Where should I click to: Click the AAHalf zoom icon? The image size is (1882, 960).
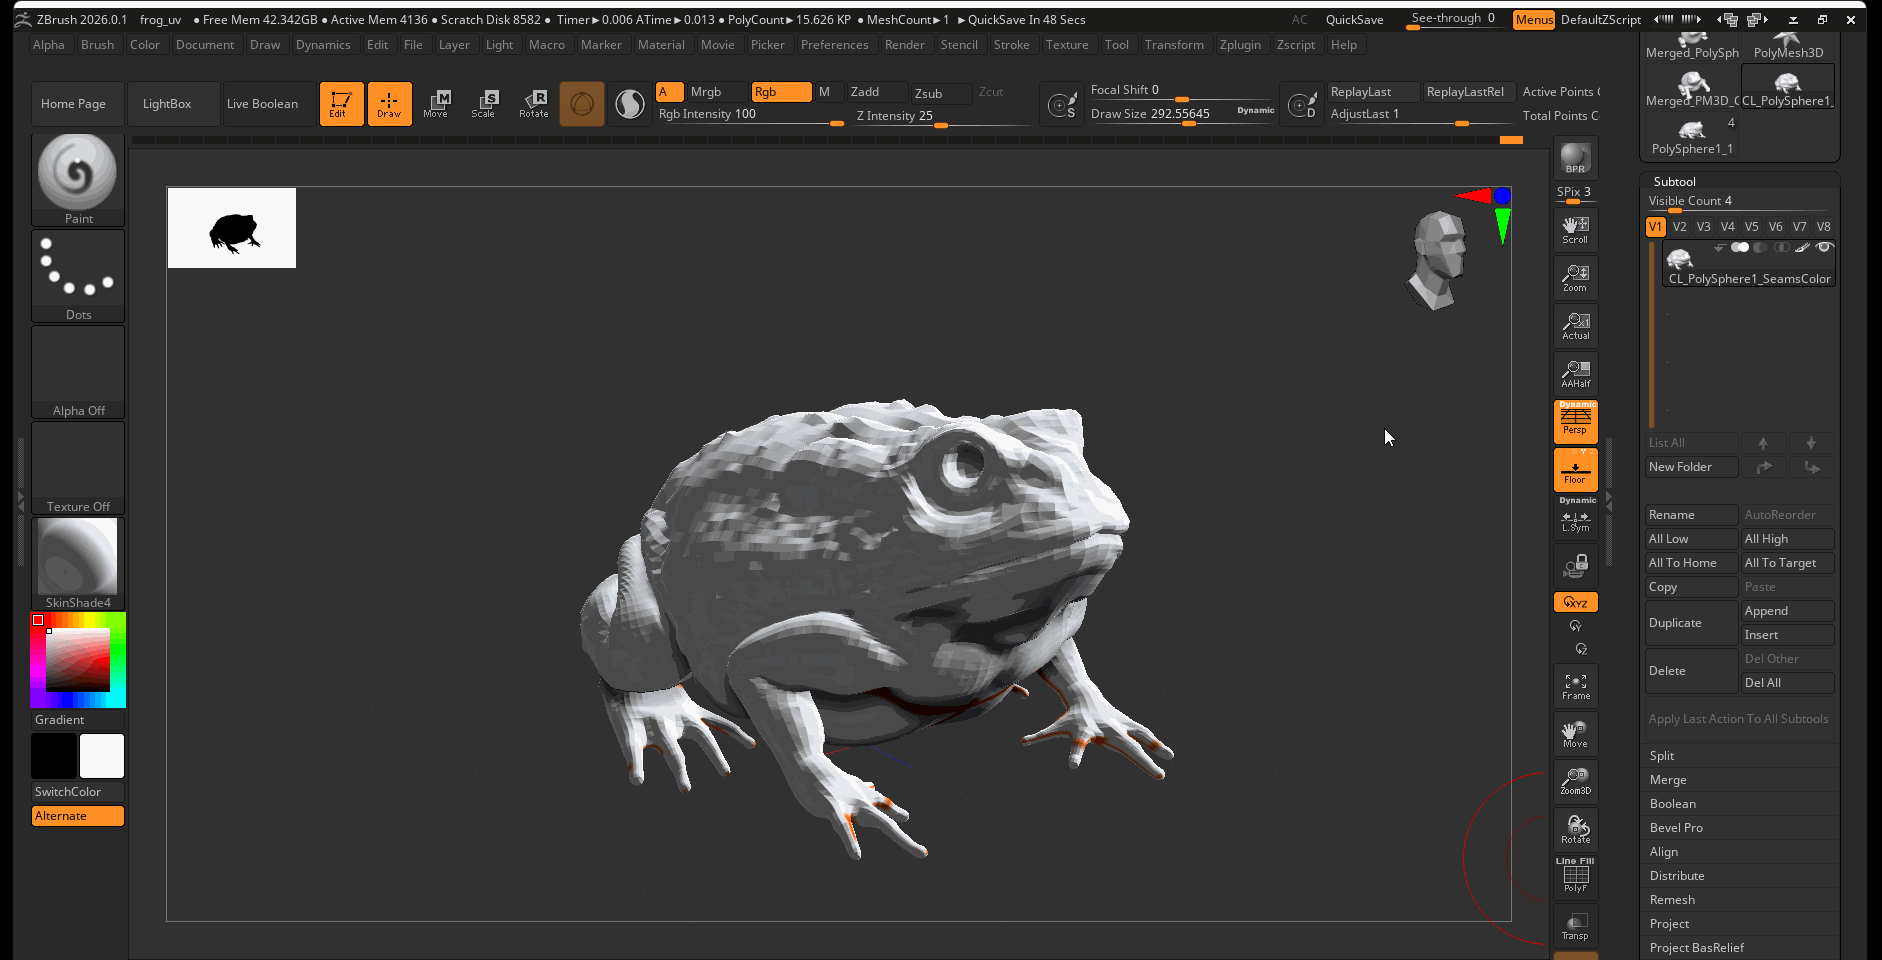point(1575,374)
